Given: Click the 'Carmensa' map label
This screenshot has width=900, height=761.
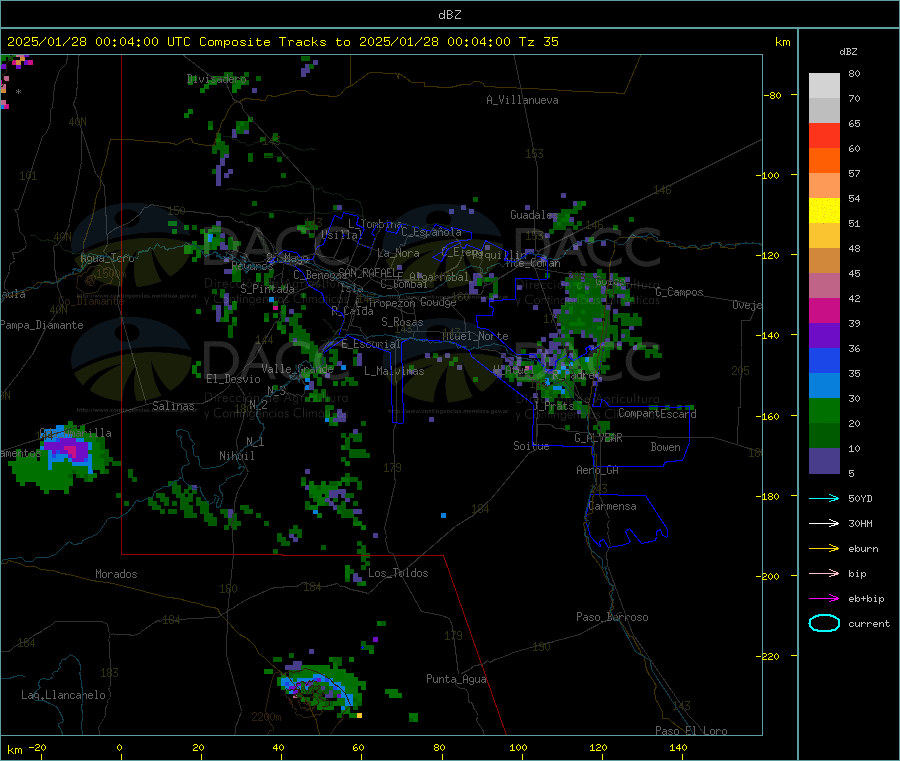Looking at the screenshot, I should (x=612, y=506).
